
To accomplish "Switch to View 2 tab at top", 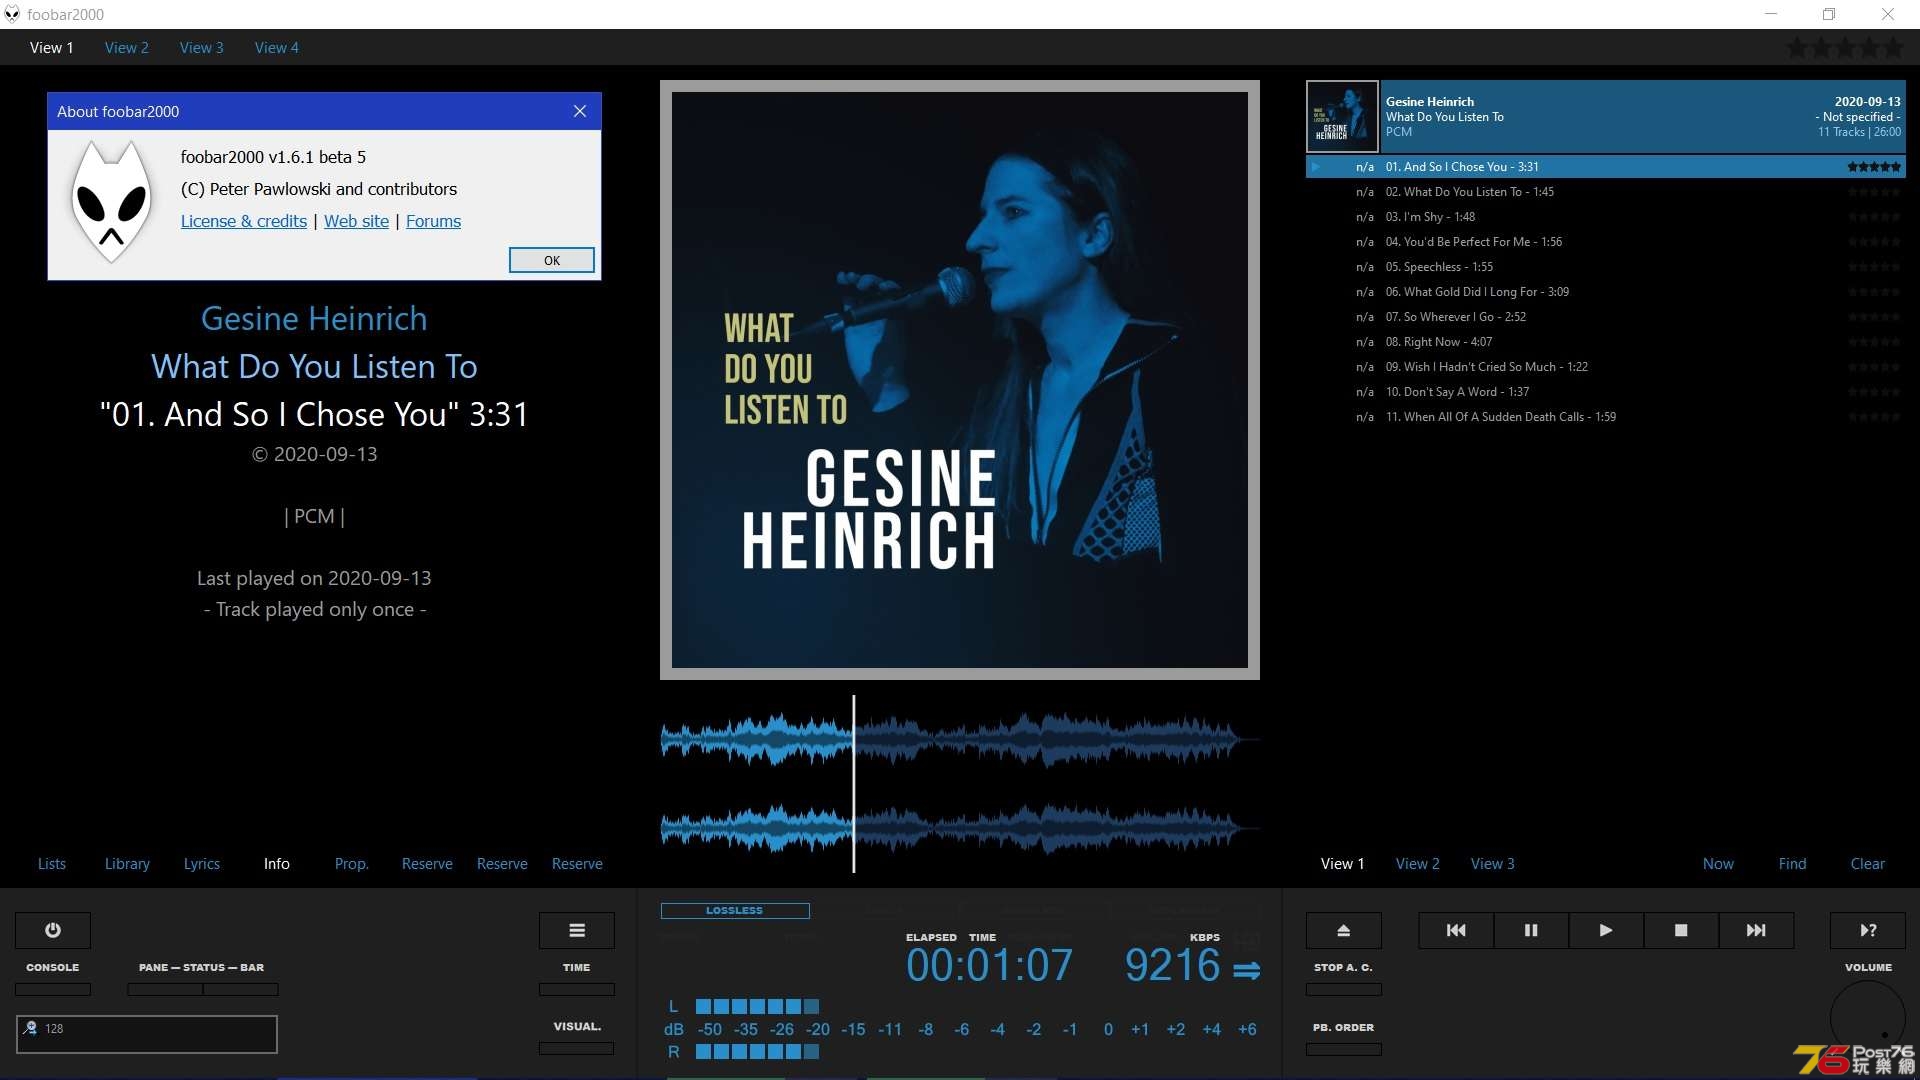I will [x=127, y=47].
